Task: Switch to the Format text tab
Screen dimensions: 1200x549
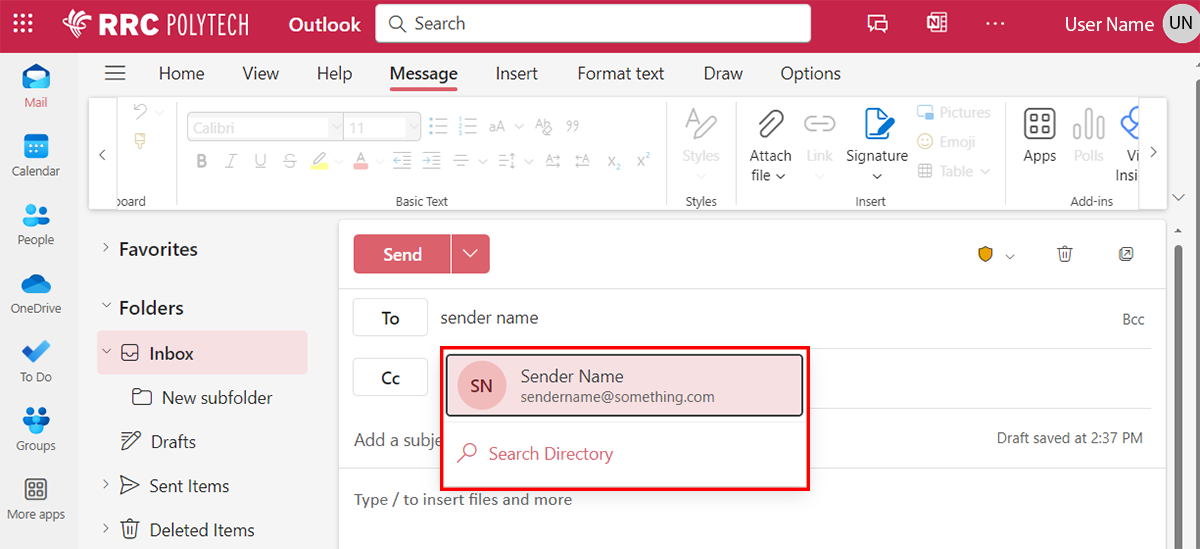Action: point(620,73)
